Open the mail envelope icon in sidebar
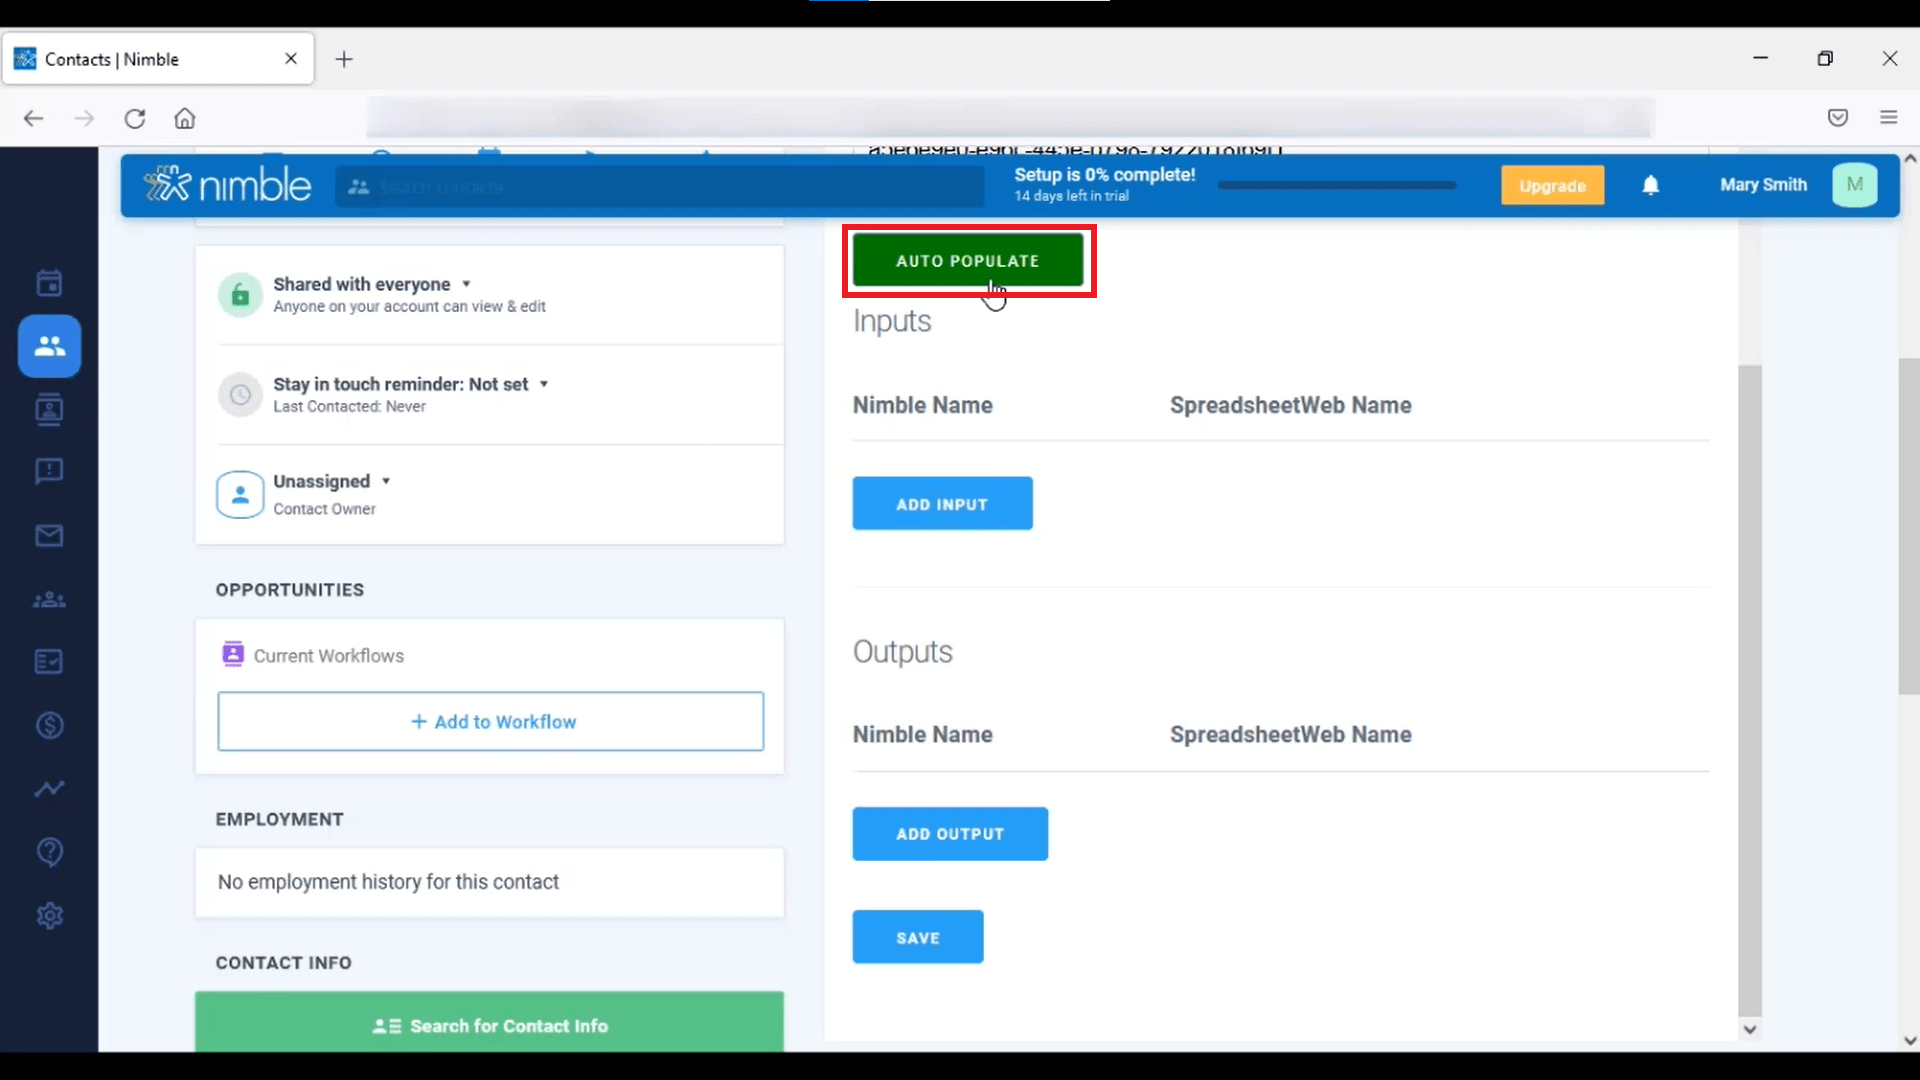1920x1080 pixels. pyautogui.click(x=49, y=536)
